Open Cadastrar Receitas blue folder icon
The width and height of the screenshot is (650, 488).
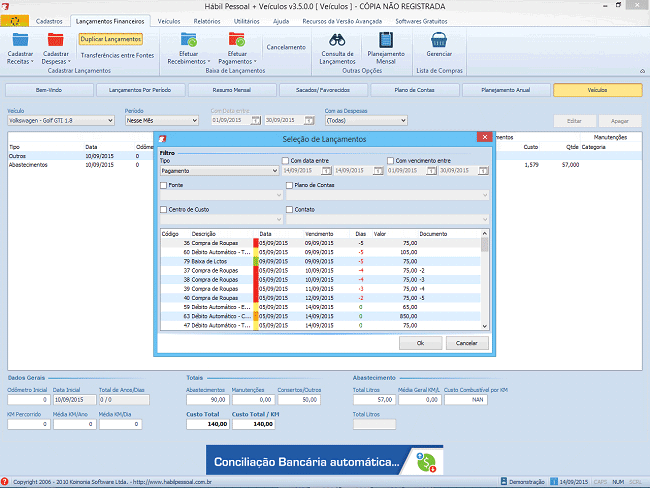pos(20,40)
